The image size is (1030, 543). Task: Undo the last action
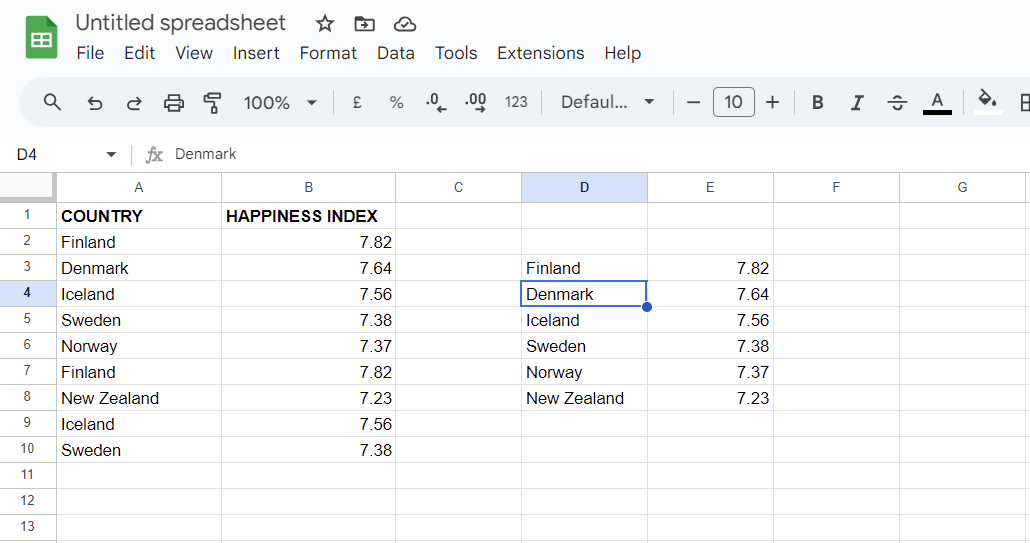(x=95, y=102)
